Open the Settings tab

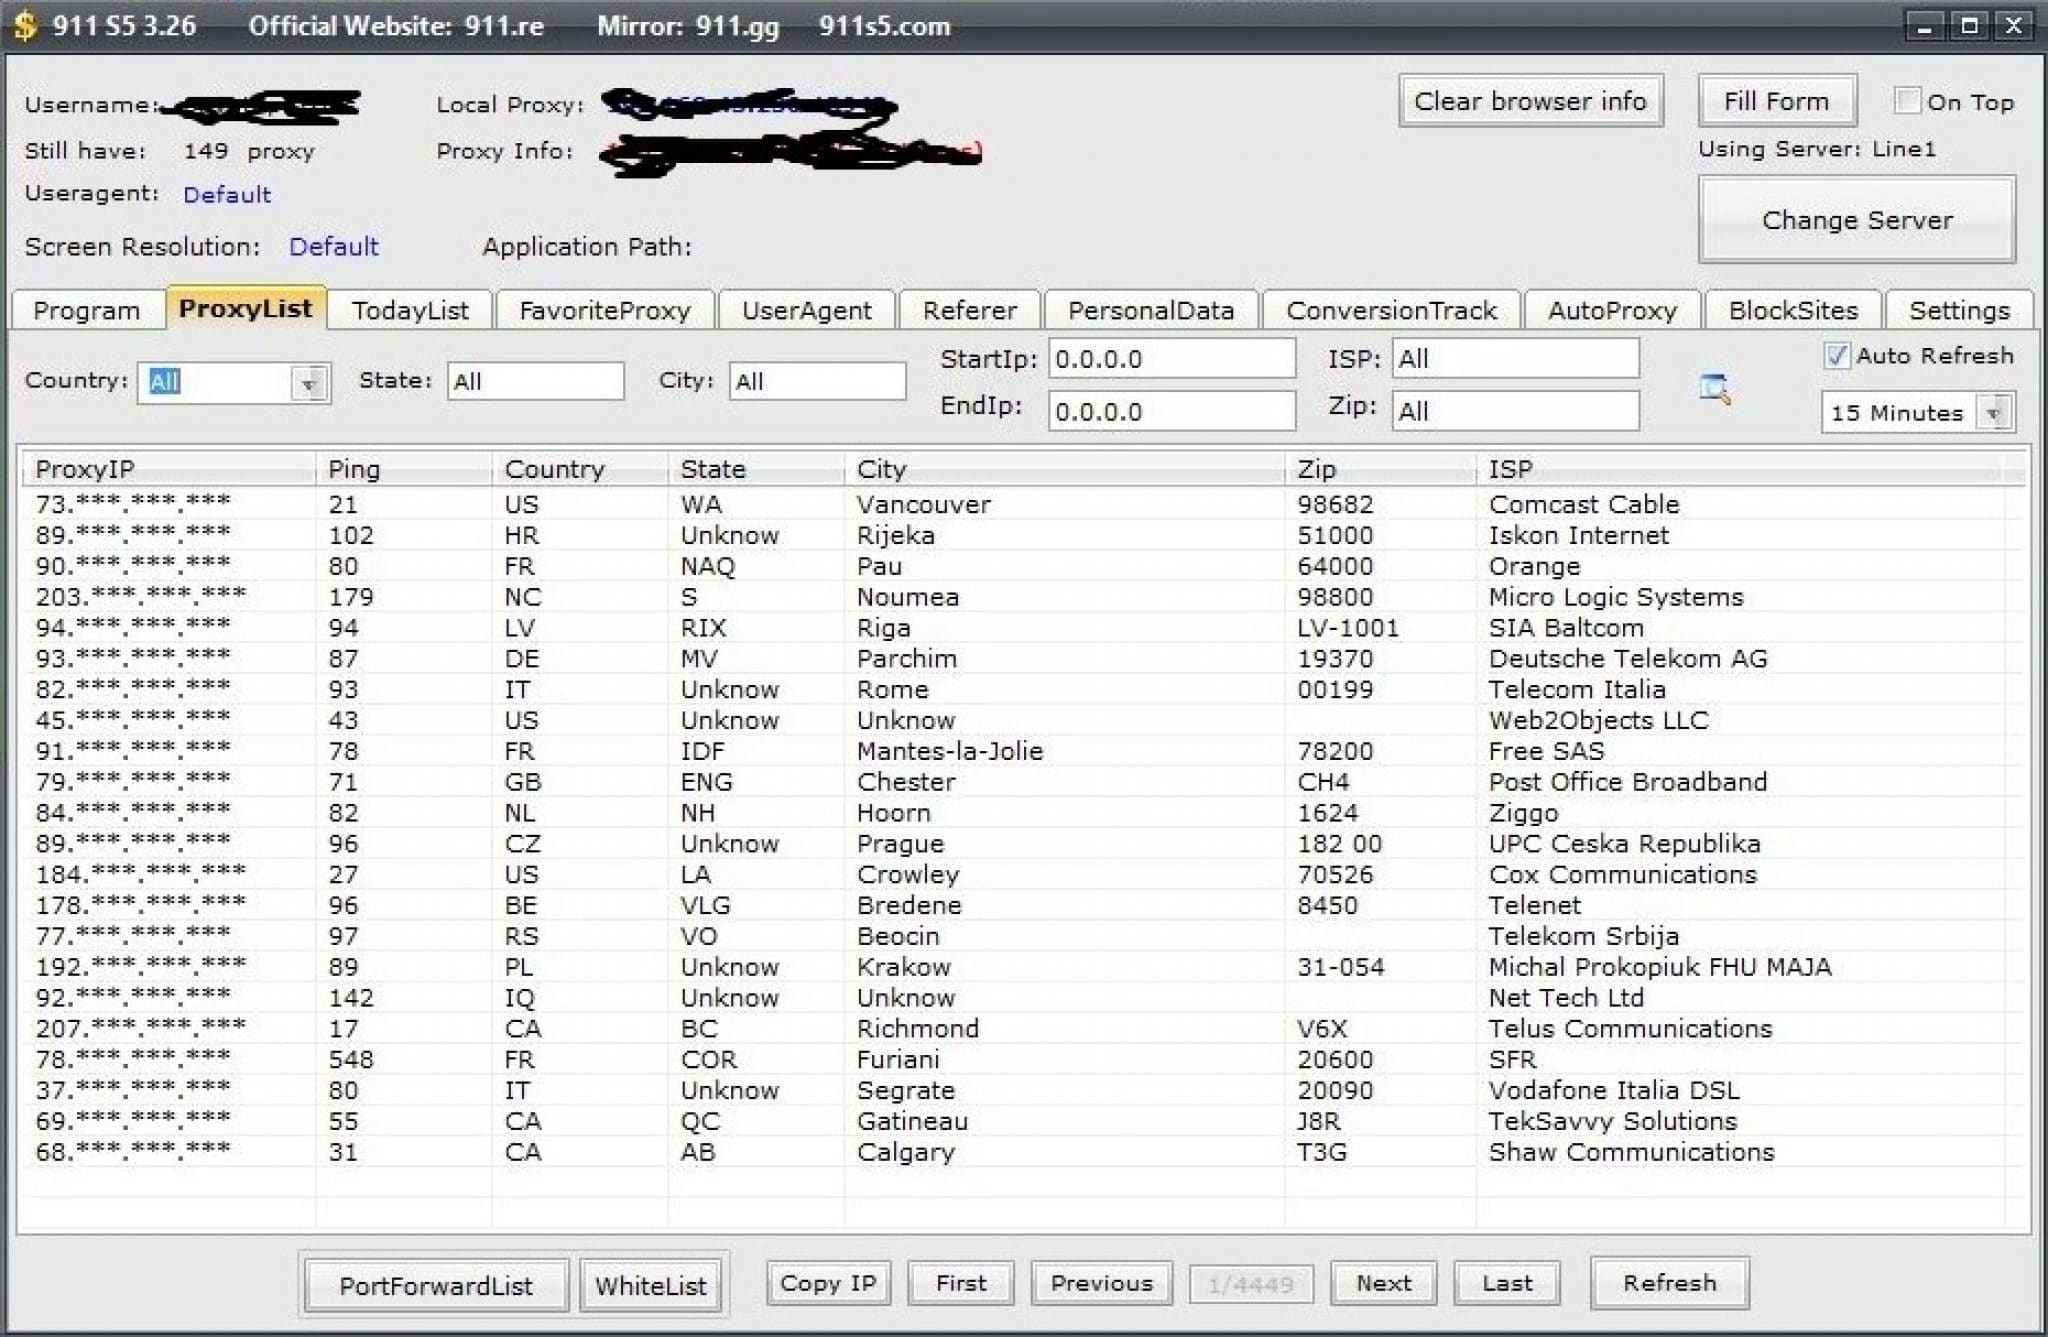1958,310
